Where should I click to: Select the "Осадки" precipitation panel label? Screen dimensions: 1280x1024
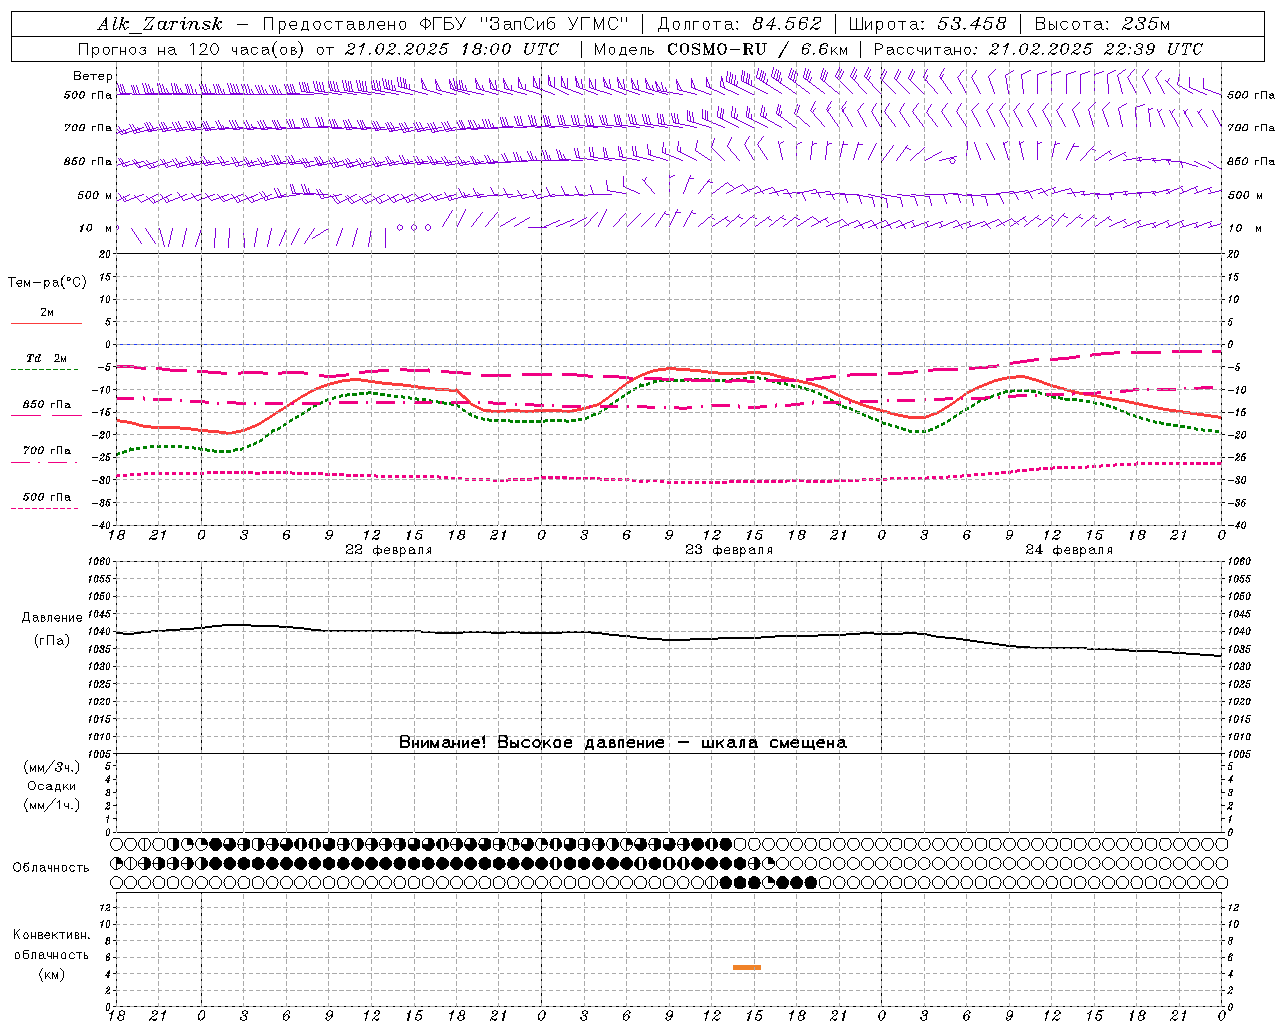[51, 786]
